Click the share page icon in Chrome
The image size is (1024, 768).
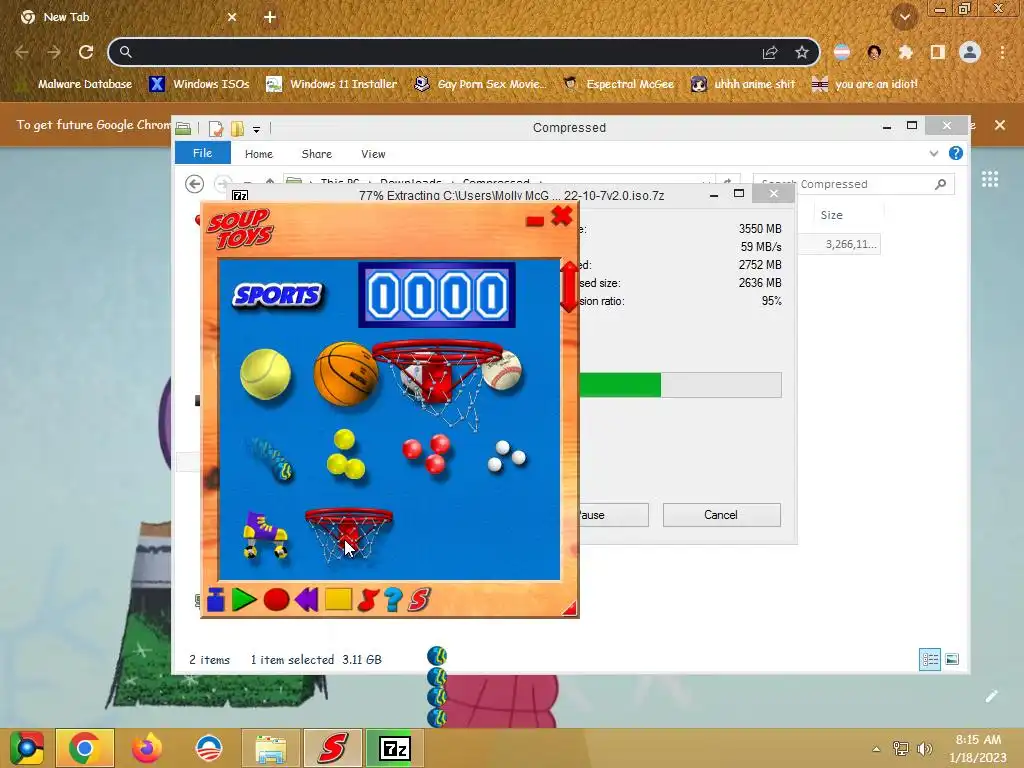pos(770,52)
